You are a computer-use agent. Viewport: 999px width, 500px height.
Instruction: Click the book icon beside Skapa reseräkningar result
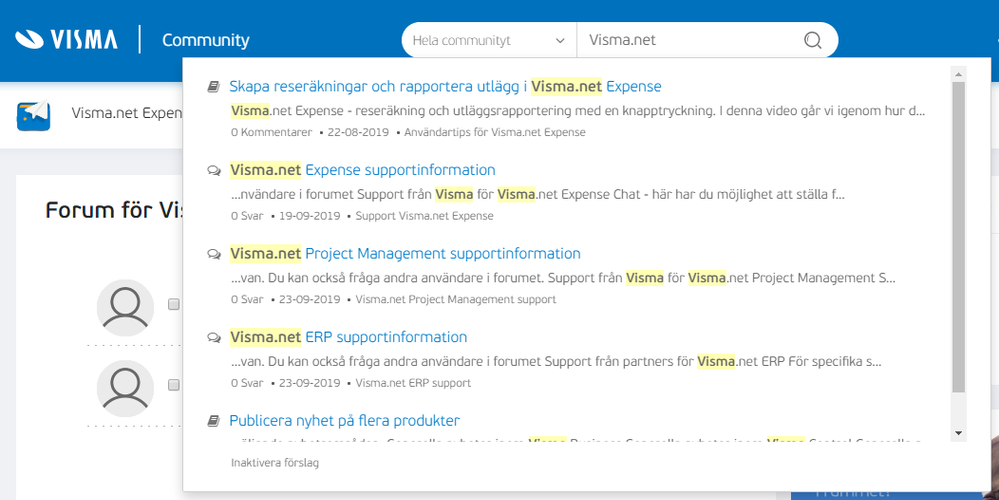[x=213, y=87]
